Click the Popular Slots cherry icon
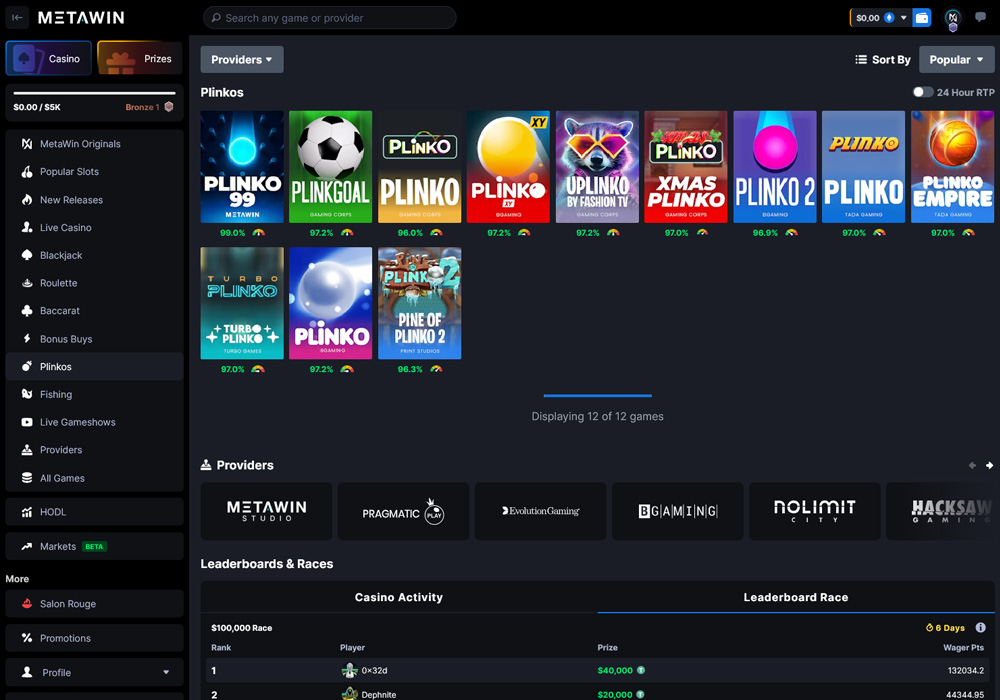 tap(27, 171)
